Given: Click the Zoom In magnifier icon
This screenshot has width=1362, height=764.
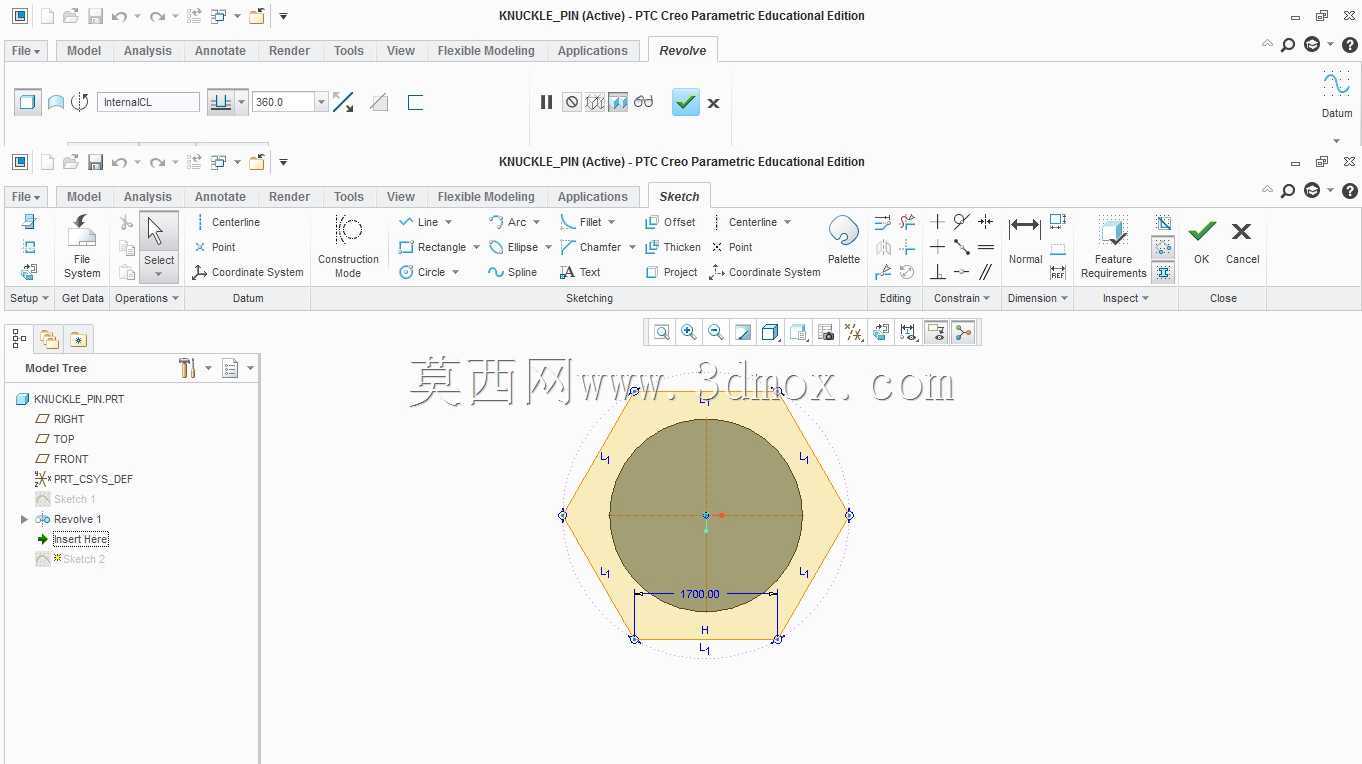Looking at the screenshot, I should pyautogui.click(x=689, y=333).
